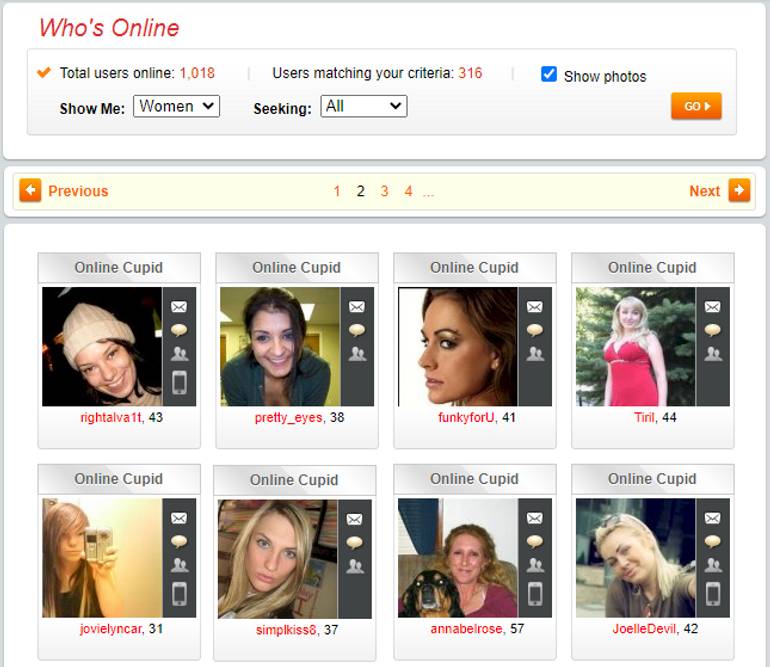The width and height of the screenshot is (770, 667).
Task: Click friends icon on JoelleDevil card
Action: (713, 565)
